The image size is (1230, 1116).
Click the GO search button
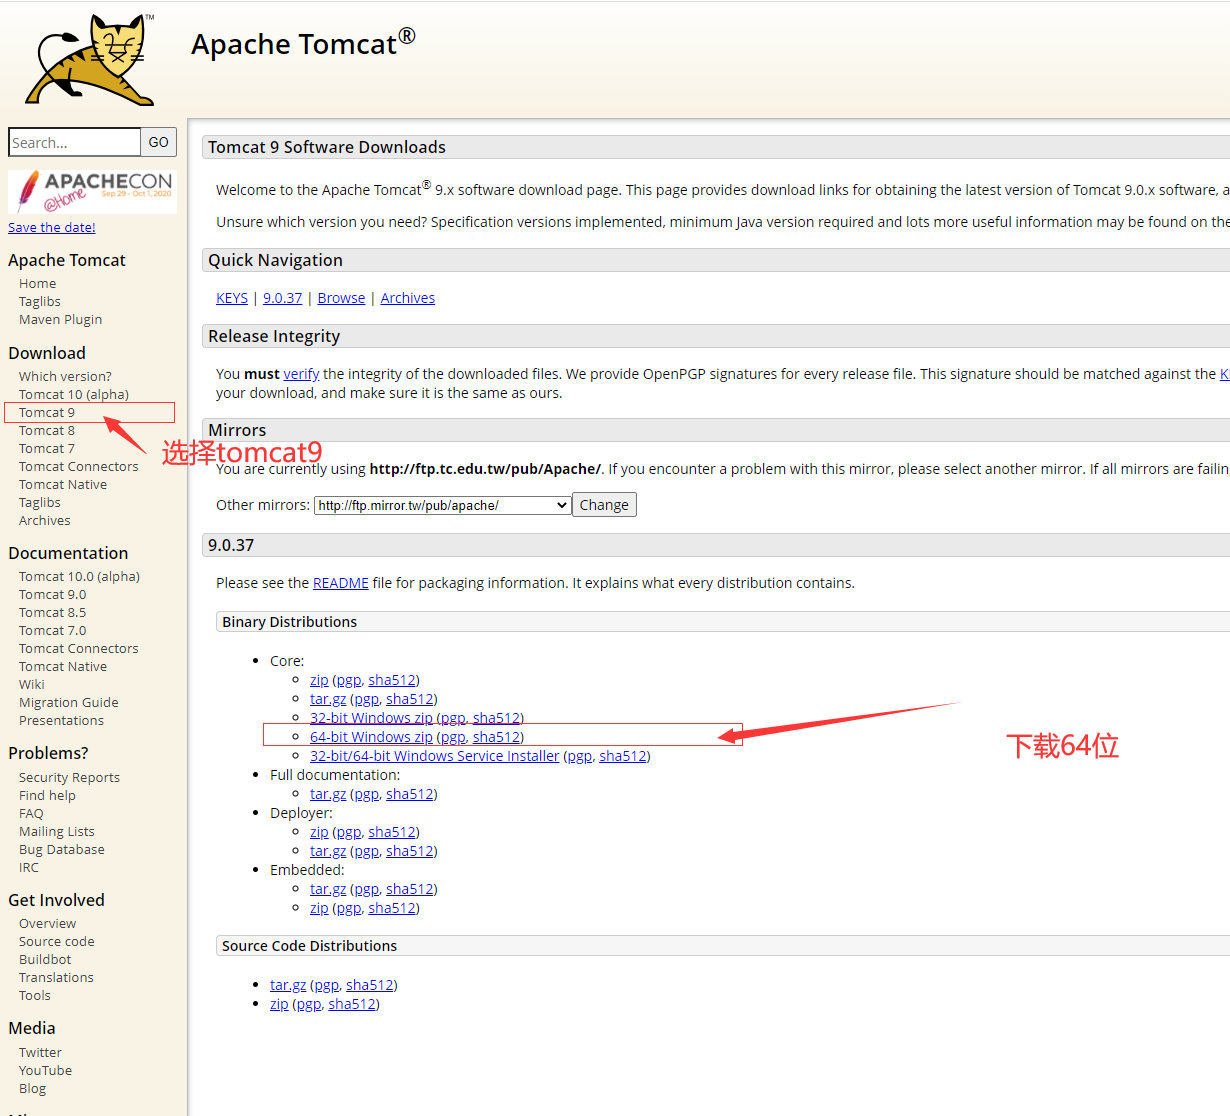(x=159, y=142)
